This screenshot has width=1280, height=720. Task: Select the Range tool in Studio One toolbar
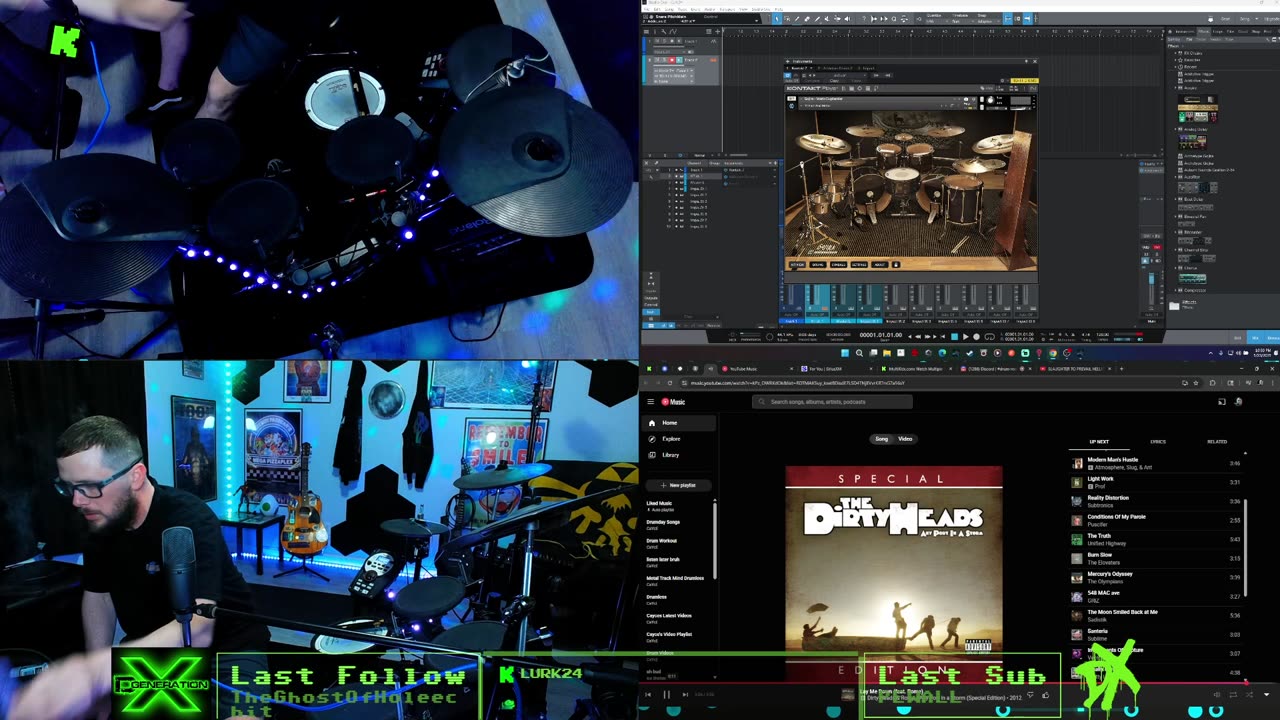point(787,19)
